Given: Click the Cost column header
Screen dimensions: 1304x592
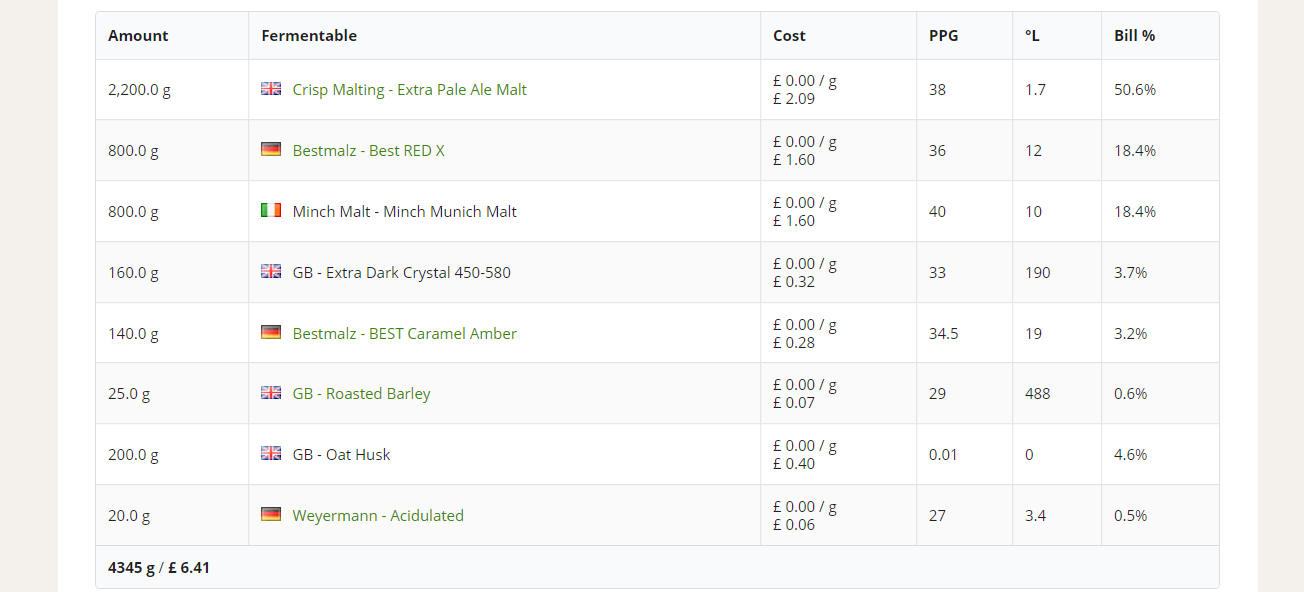Looking at the screenshot, I should (x=789, y=35).
